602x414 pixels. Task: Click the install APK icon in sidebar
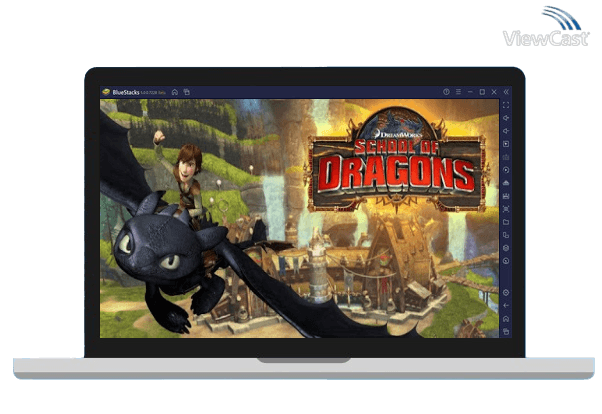(506, 196)
